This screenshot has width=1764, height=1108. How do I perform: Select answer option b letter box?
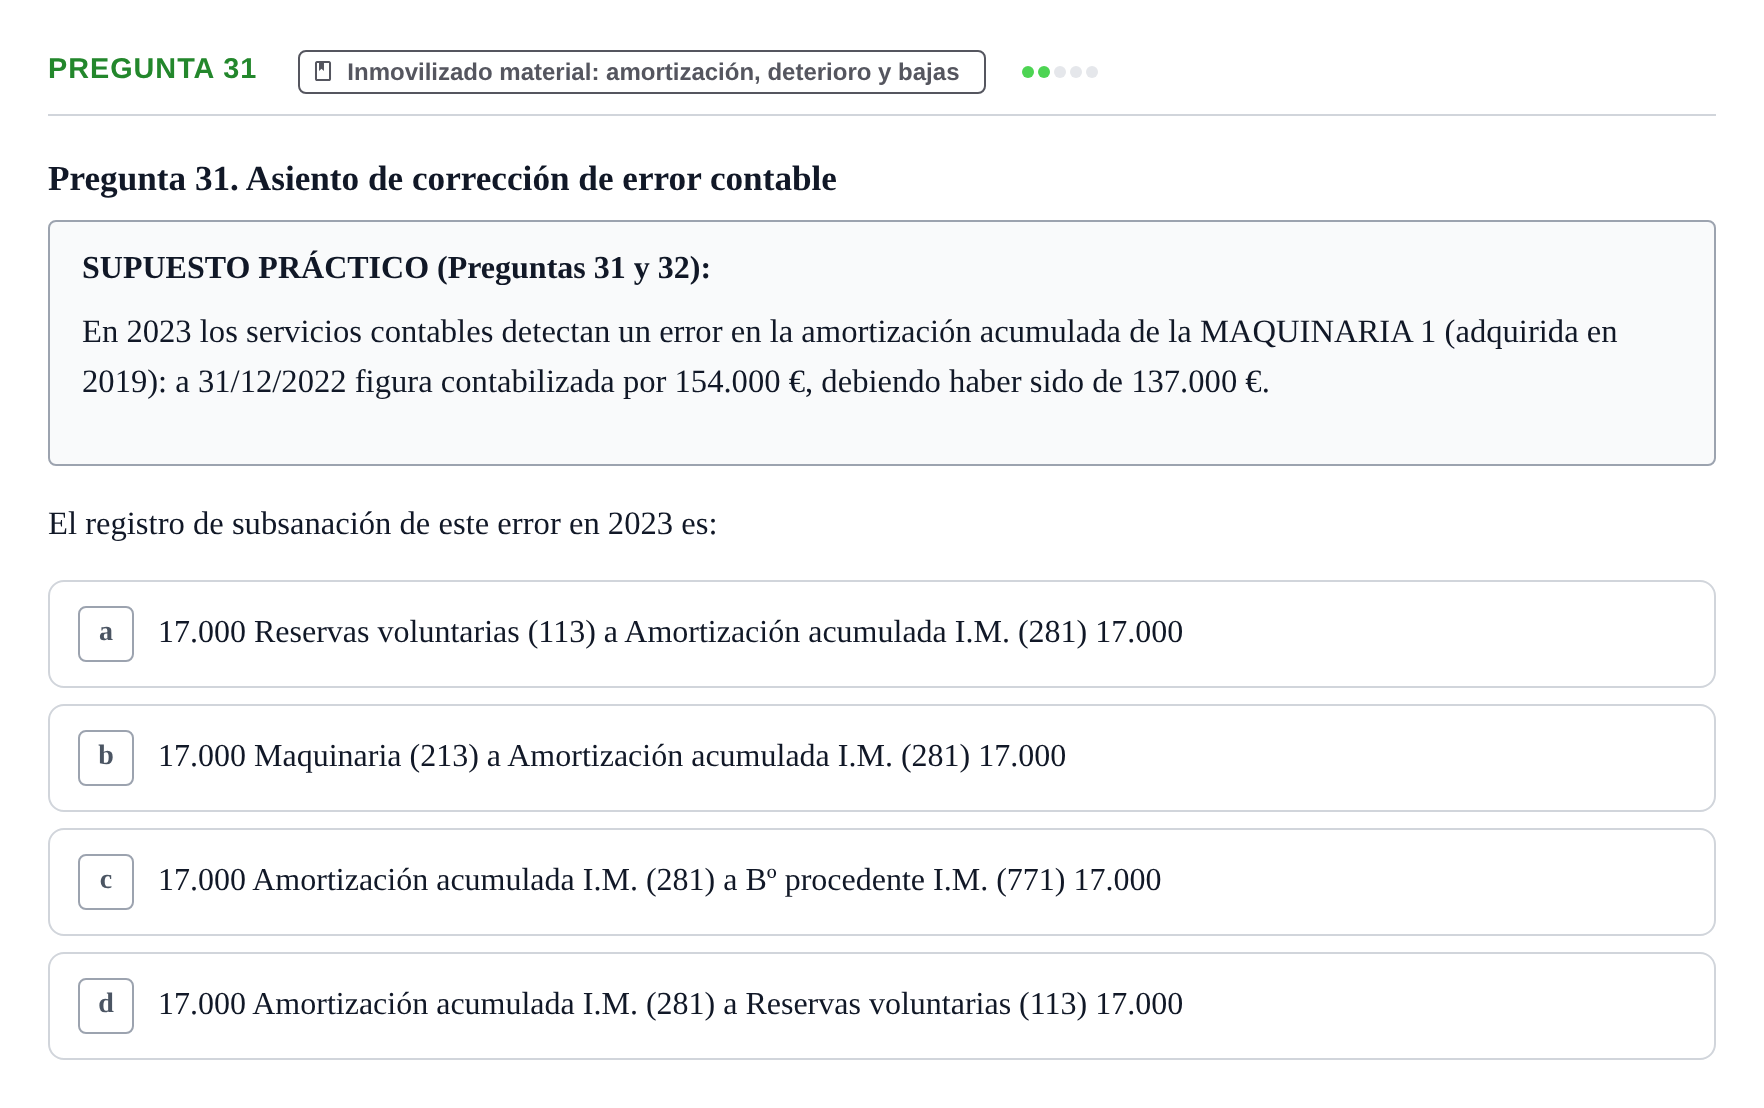tap(106, 758)
